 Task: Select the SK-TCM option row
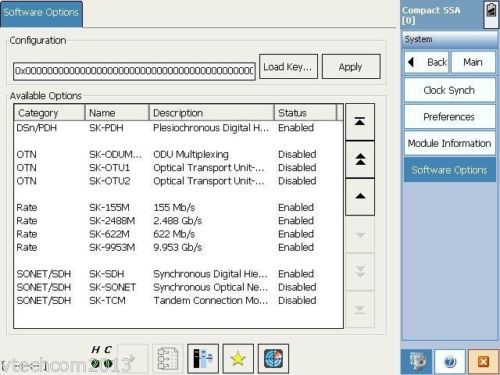coord(178,300)
